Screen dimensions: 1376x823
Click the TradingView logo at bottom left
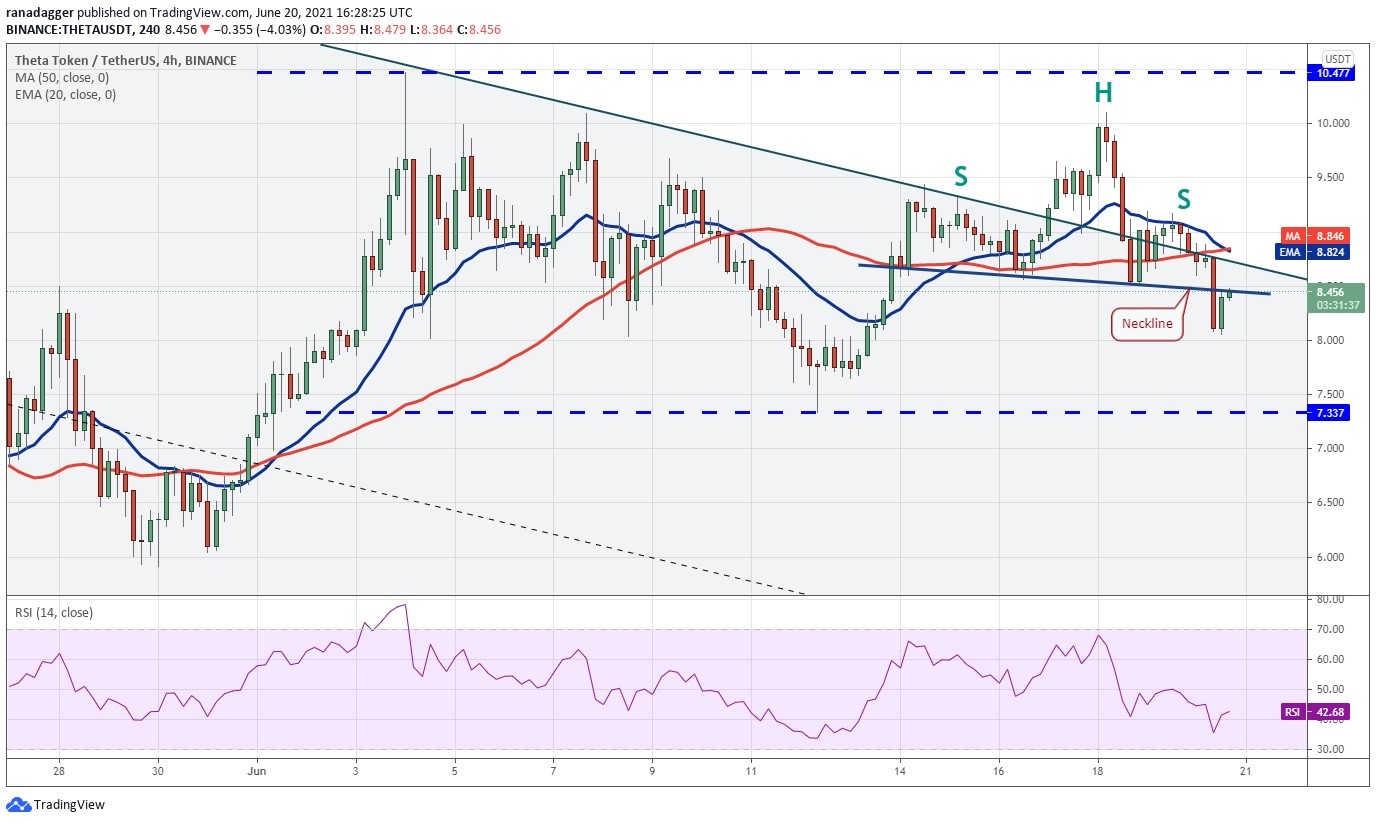tap(56, 805)
